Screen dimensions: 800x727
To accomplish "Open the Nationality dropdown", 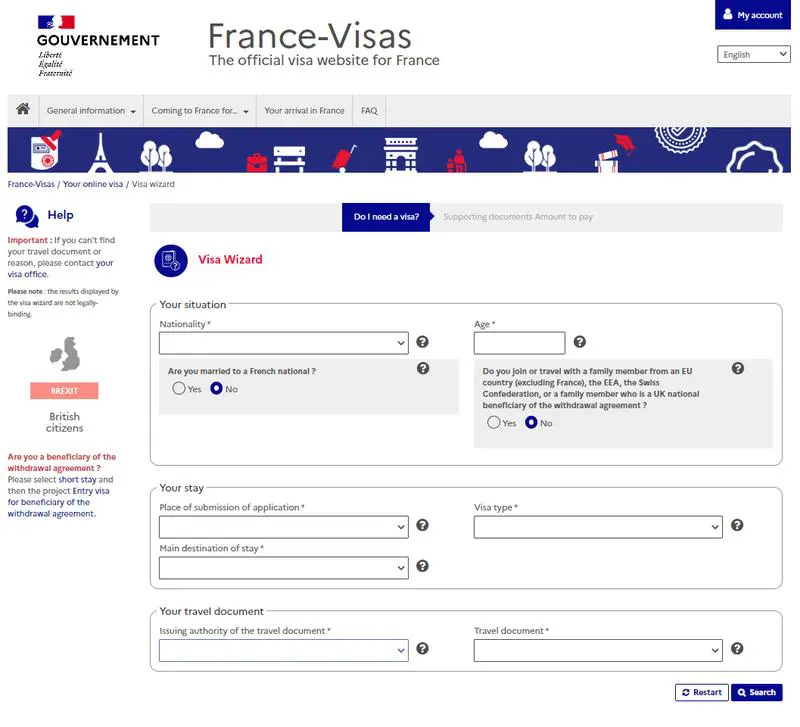I will [284, 344].
